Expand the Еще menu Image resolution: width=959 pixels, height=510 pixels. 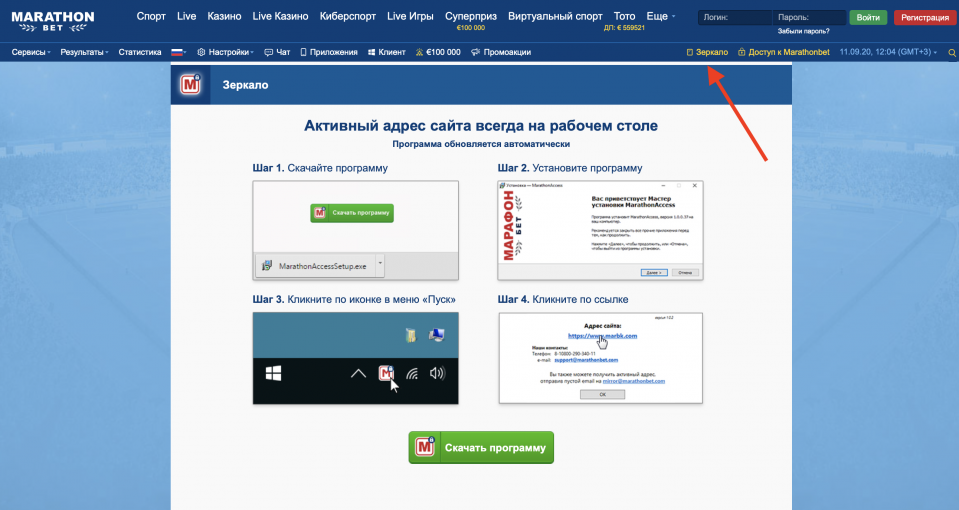(x=661, y=17)
